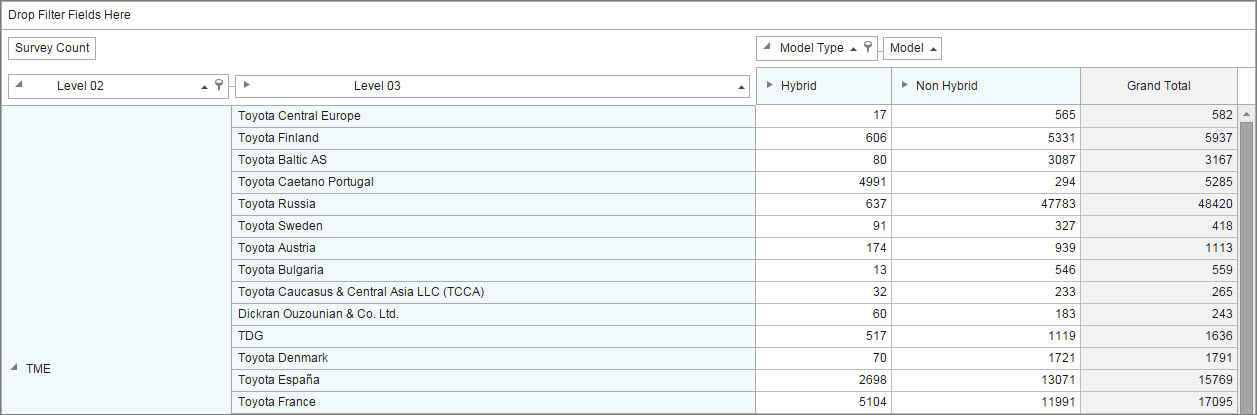Click Non Hybrid value 47783 for Toyota Russia
This screenshot has width=1257, height=415.
(986, 204)
